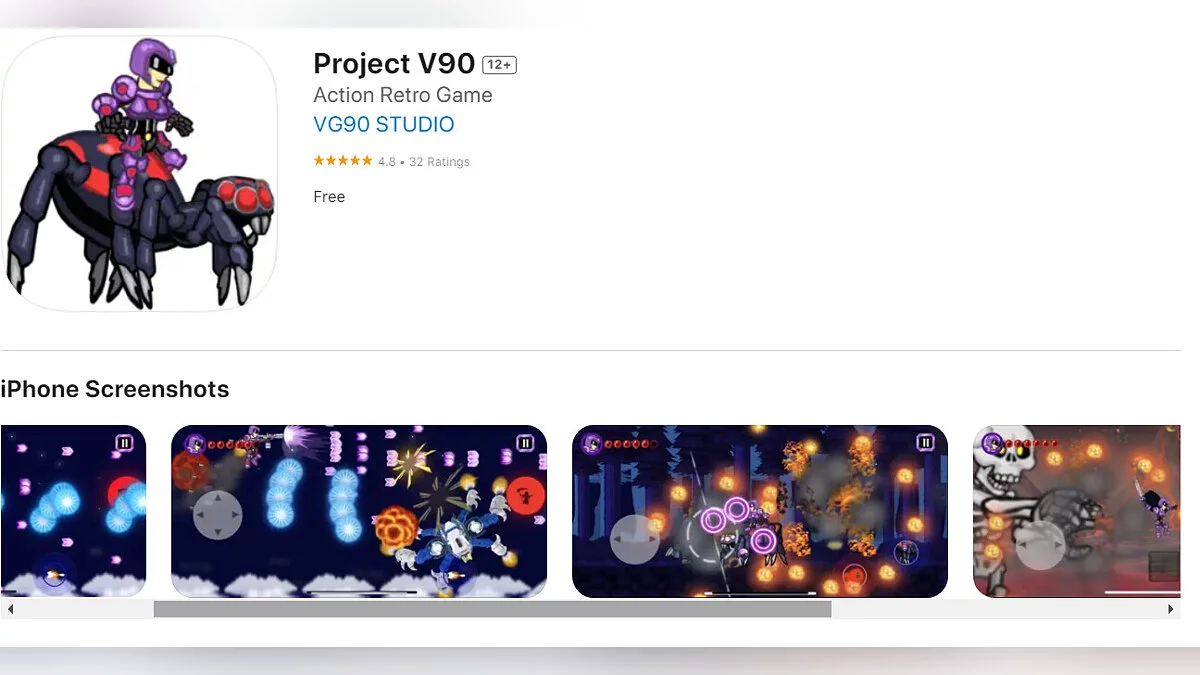Click the 12+ age rating badge

point(499,65)
